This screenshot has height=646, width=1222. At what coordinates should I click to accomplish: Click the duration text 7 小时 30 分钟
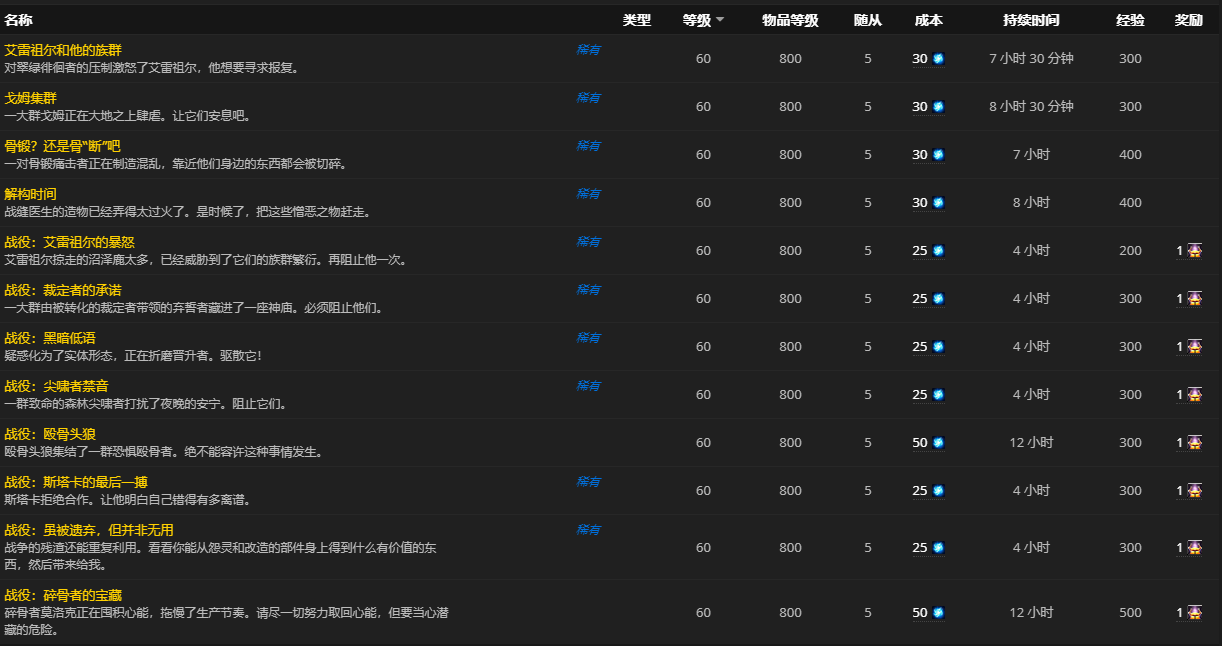coord(1031,59)
